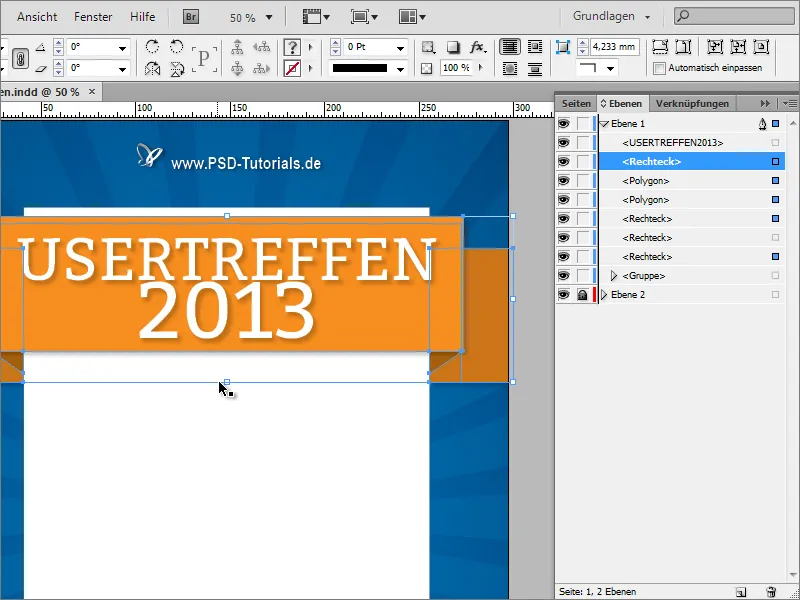The image size is (800, 600).
Task: Switch to the Verknüpfungen tab
Action: (x=692, y=104)
